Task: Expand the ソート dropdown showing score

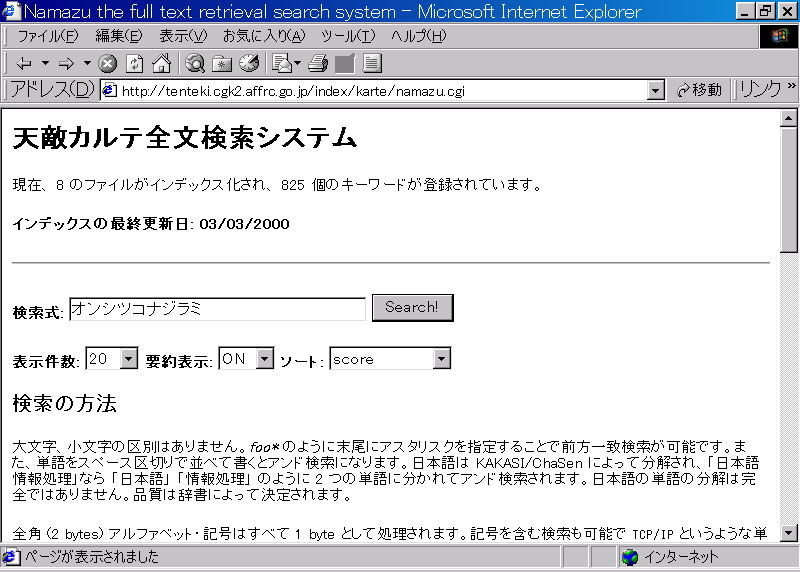Action: click(x=441, y=358)
